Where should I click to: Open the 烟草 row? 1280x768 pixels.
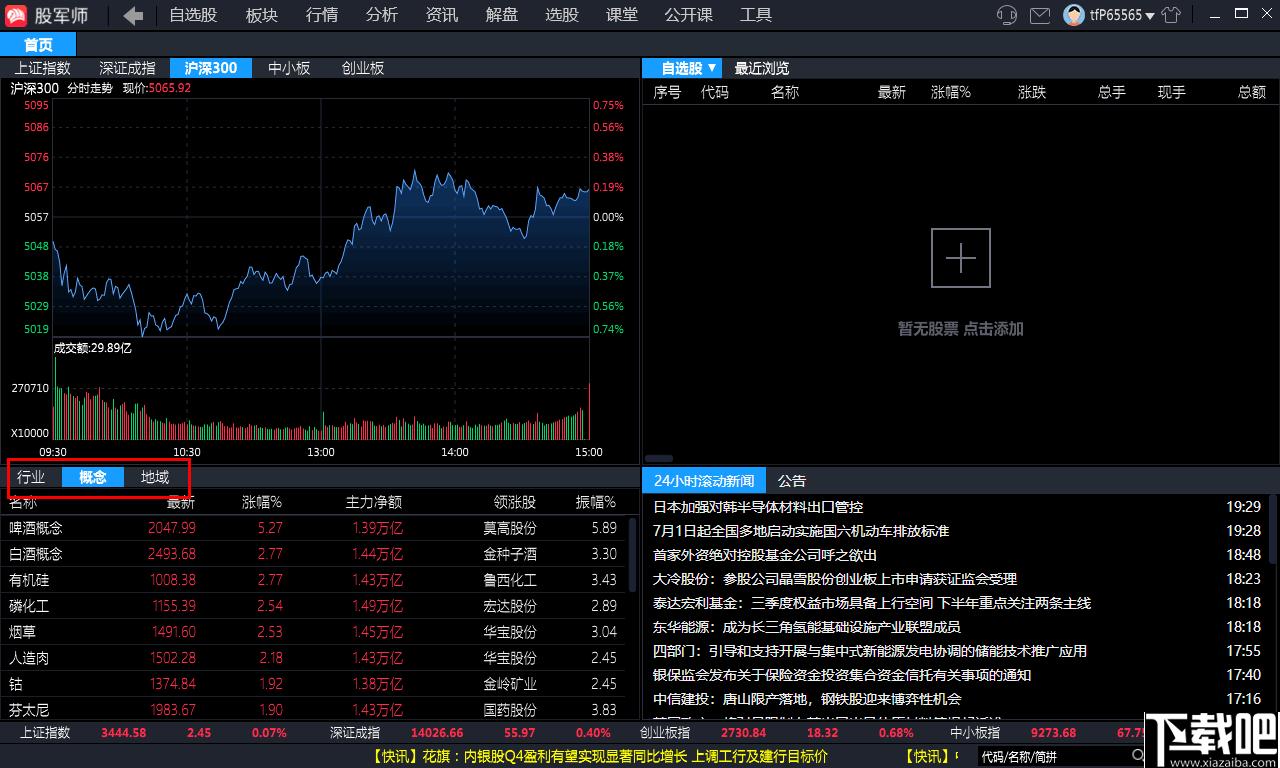313,632
